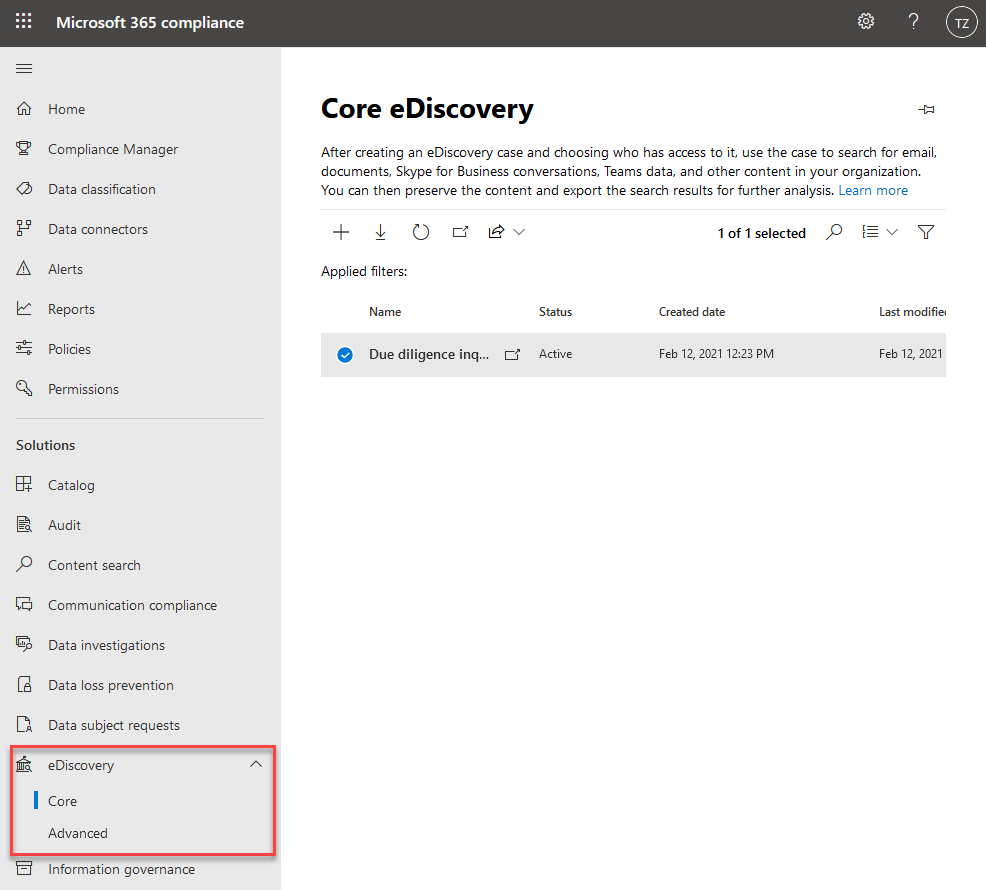Uncheck the Due diligence case checkbox

(345, 355)
